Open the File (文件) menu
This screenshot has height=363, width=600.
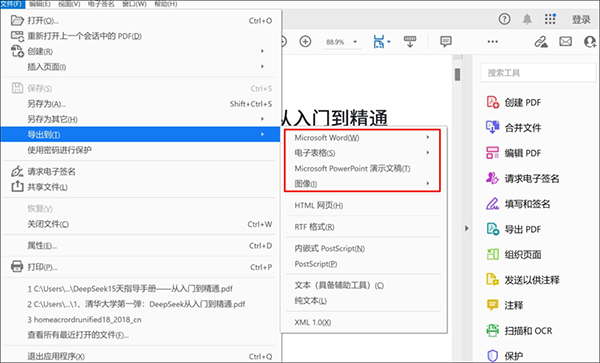12,4
